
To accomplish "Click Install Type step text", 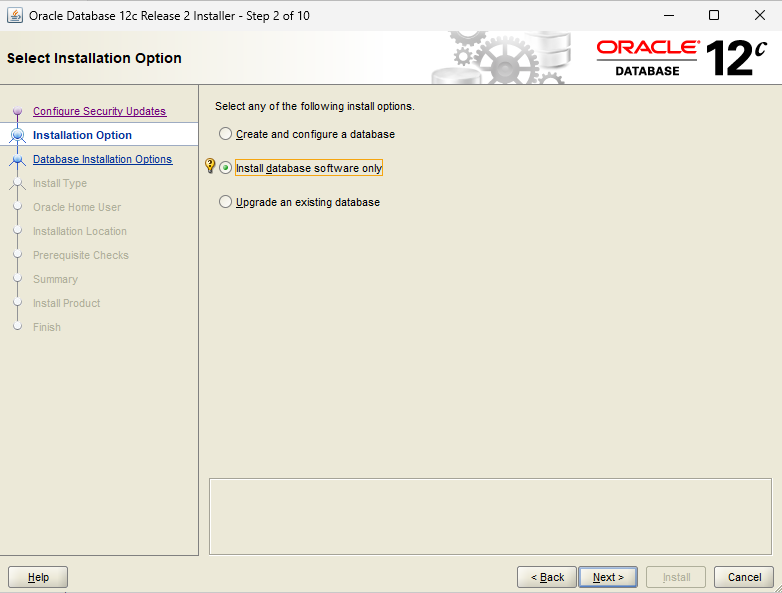I will pyautogui.click(x=60, y=183).
